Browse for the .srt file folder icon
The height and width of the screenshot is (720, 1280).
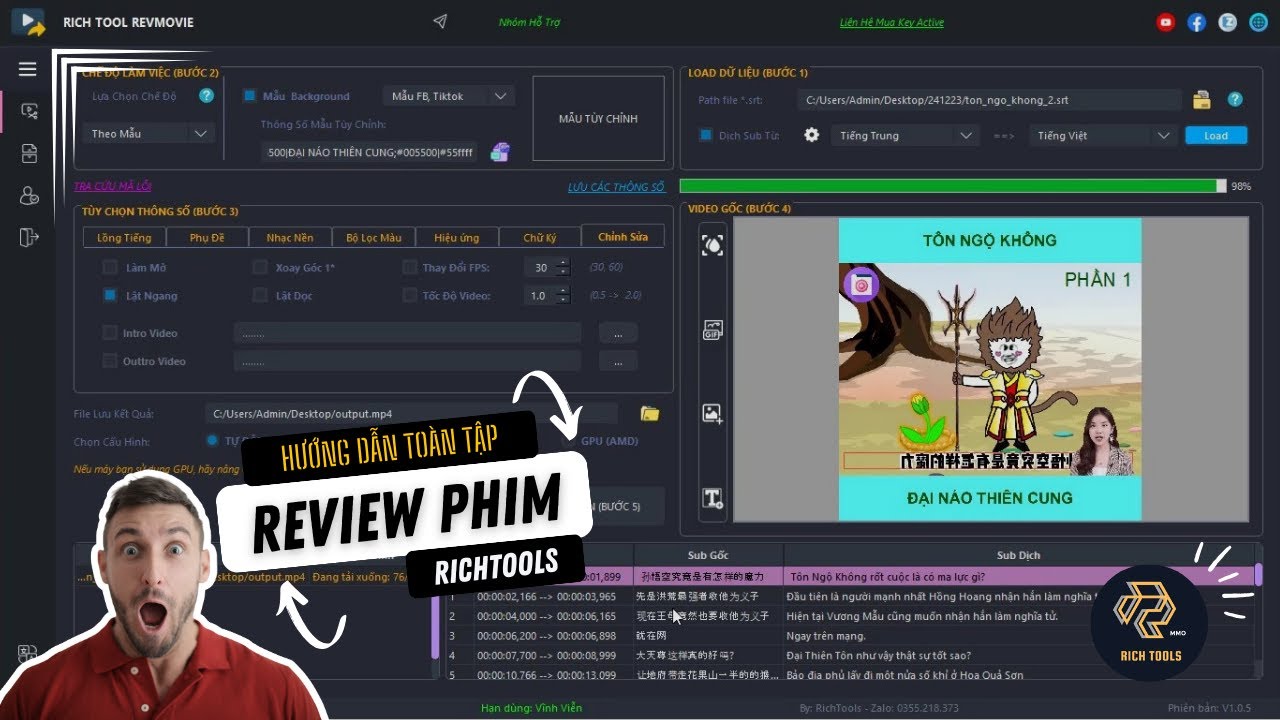(x=1202, y=100)
